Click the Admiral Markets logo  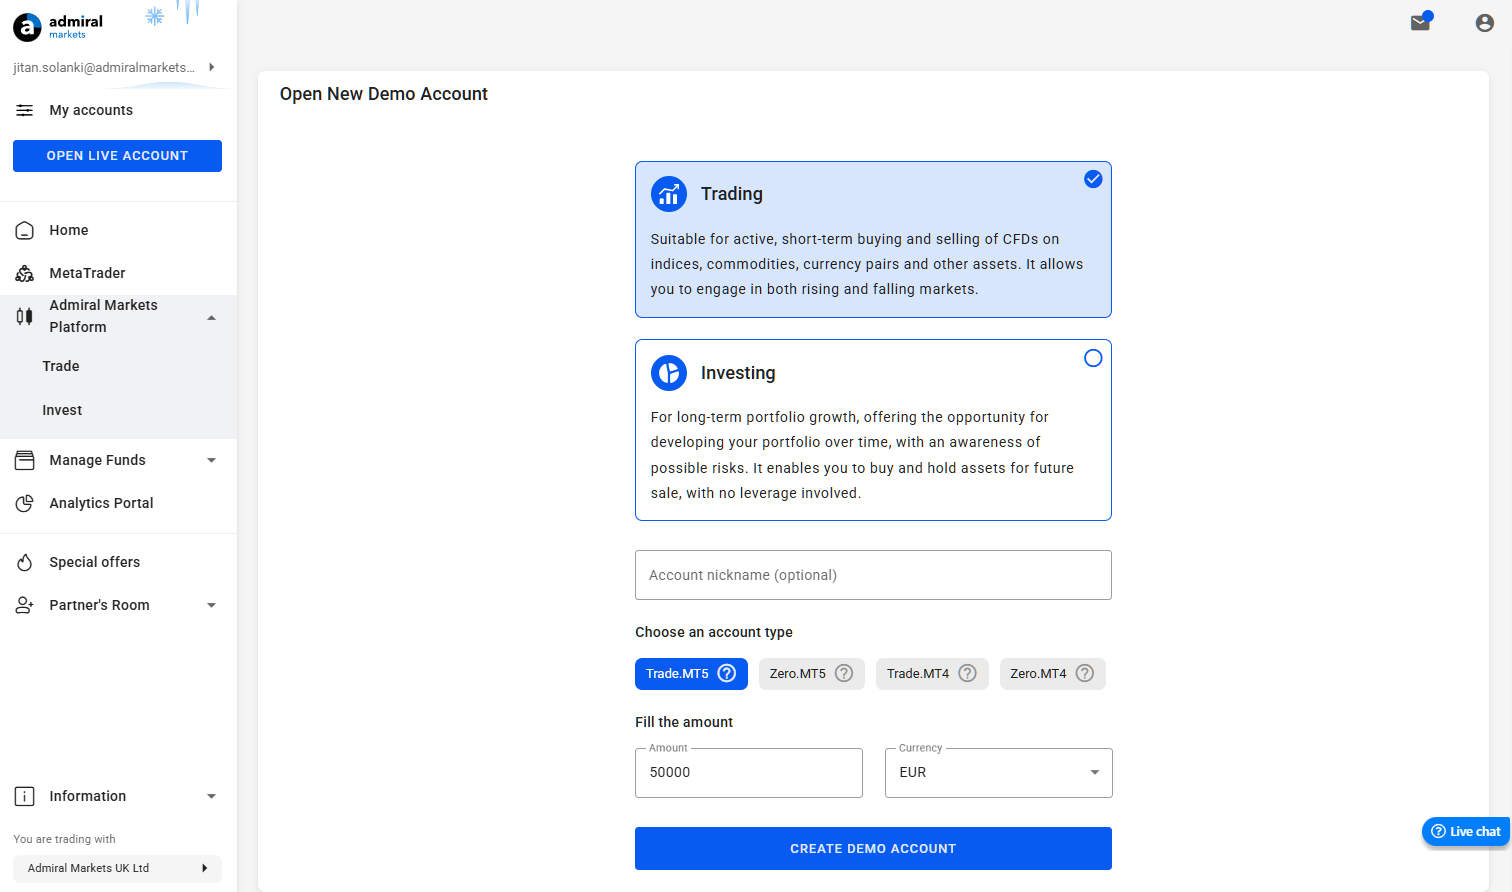click(x=58, y=26)
